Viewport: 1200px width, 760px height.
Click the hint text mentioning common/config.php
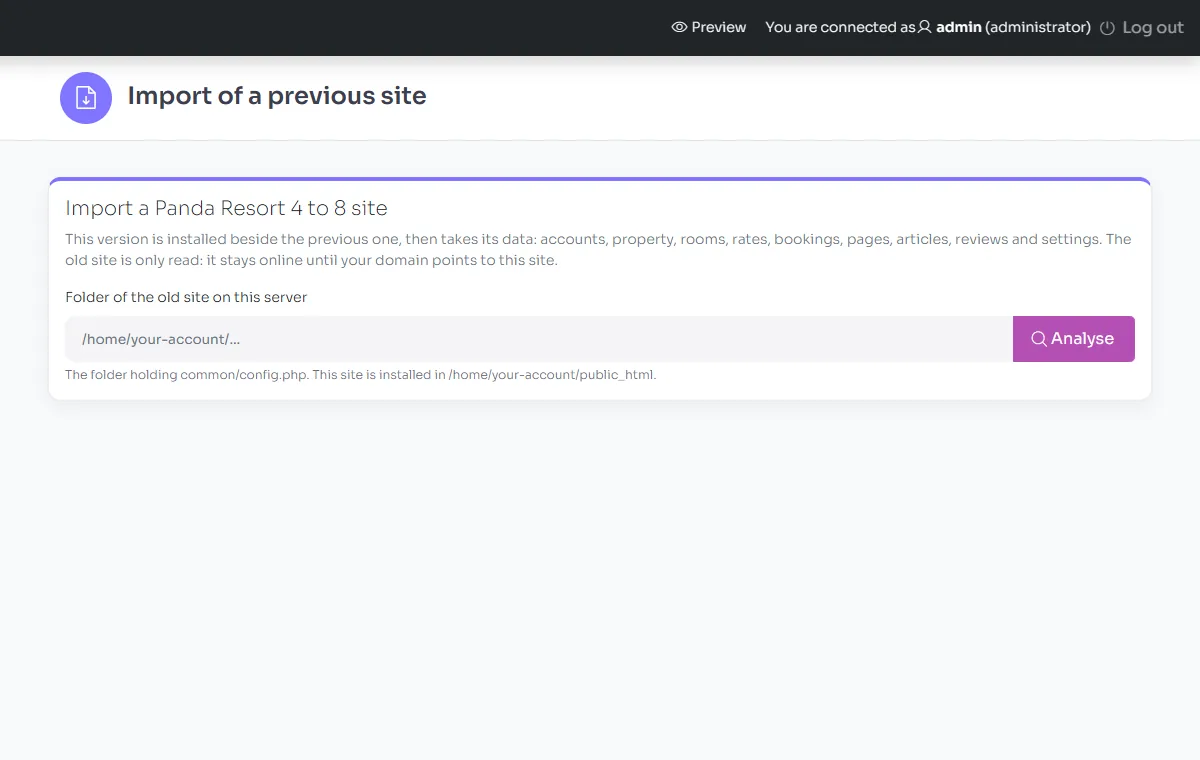360,375
